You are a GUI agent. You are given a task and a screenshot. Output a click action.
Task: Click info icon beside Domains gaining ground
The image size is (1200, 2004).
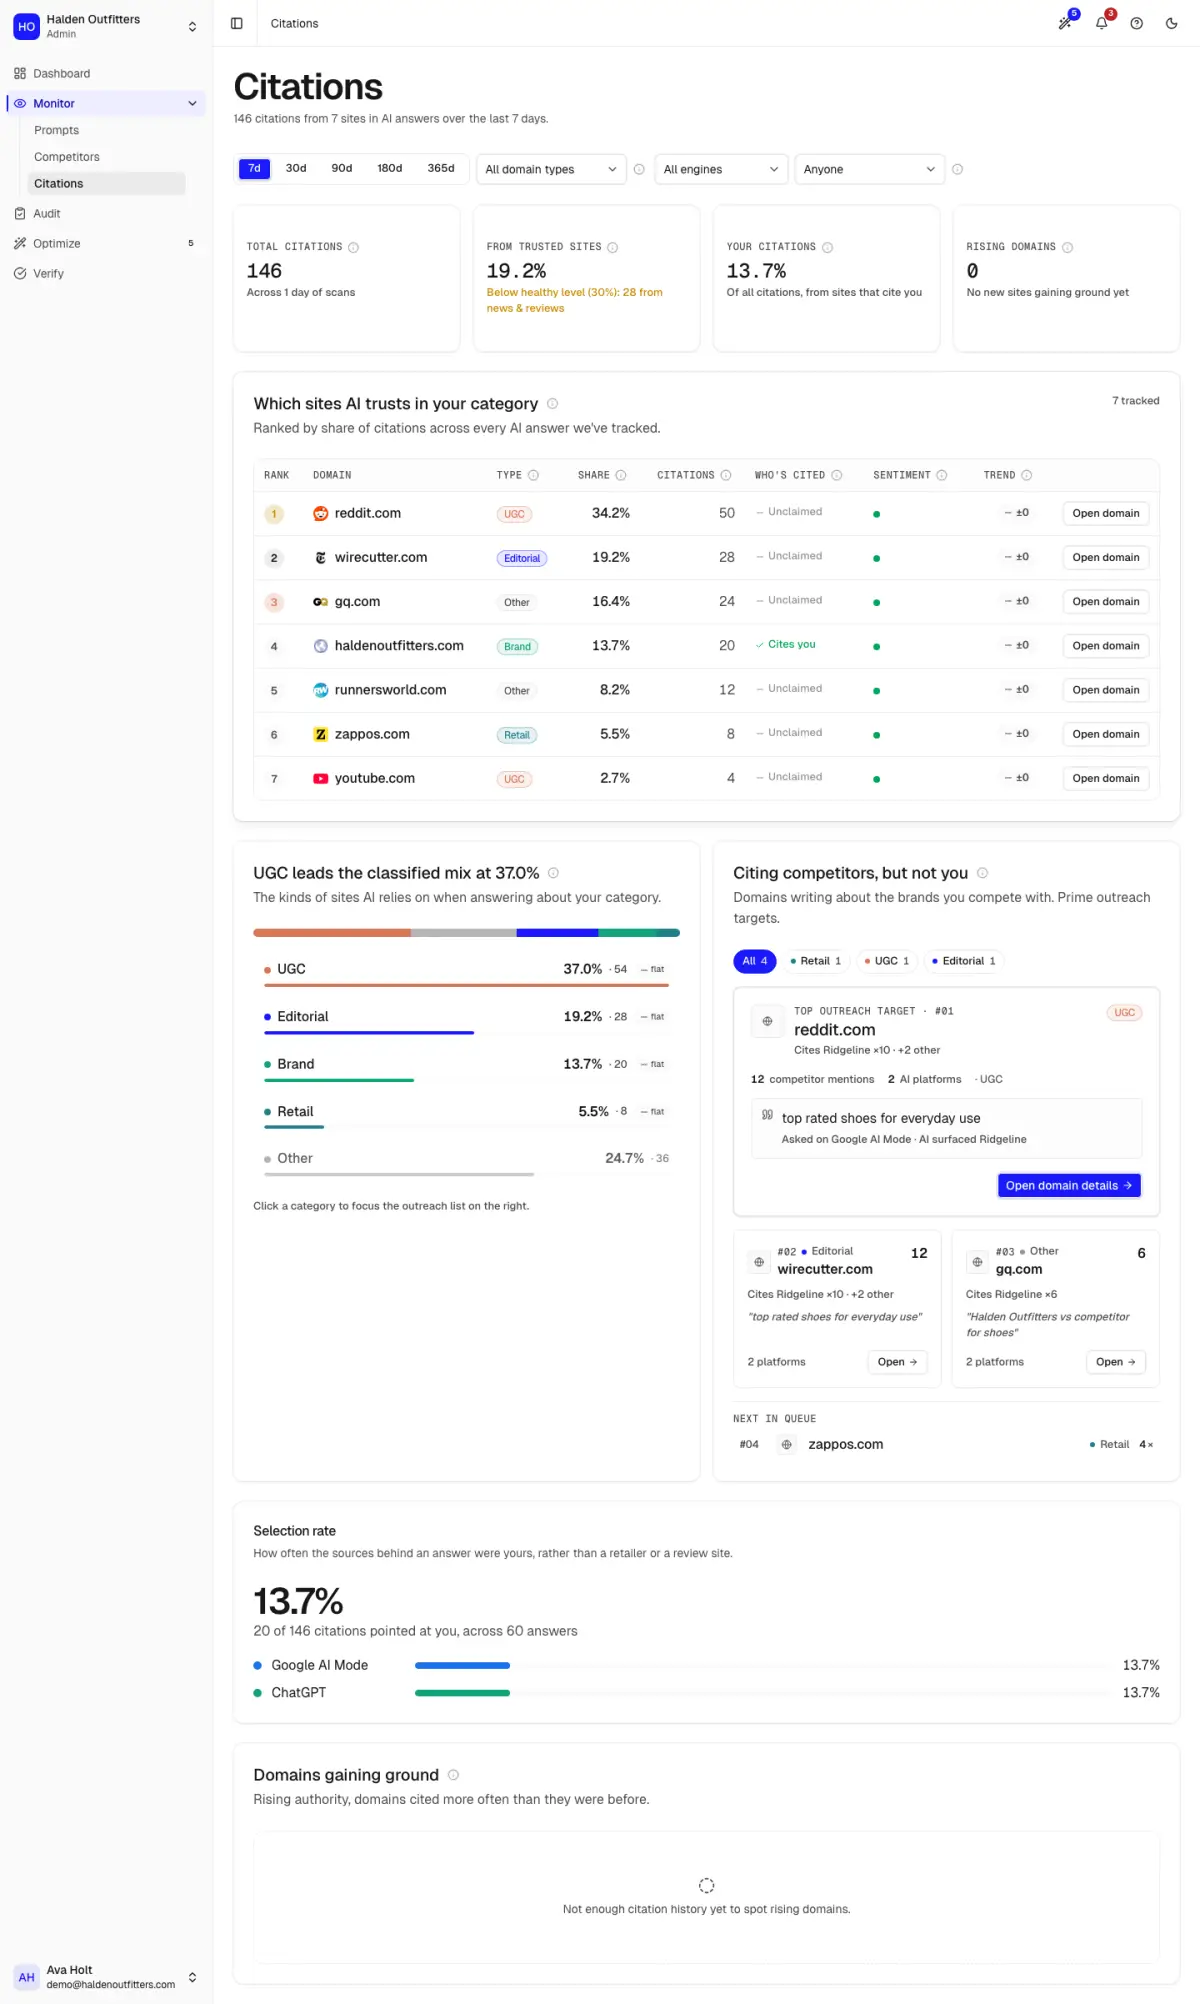[x=453, y=1775]
